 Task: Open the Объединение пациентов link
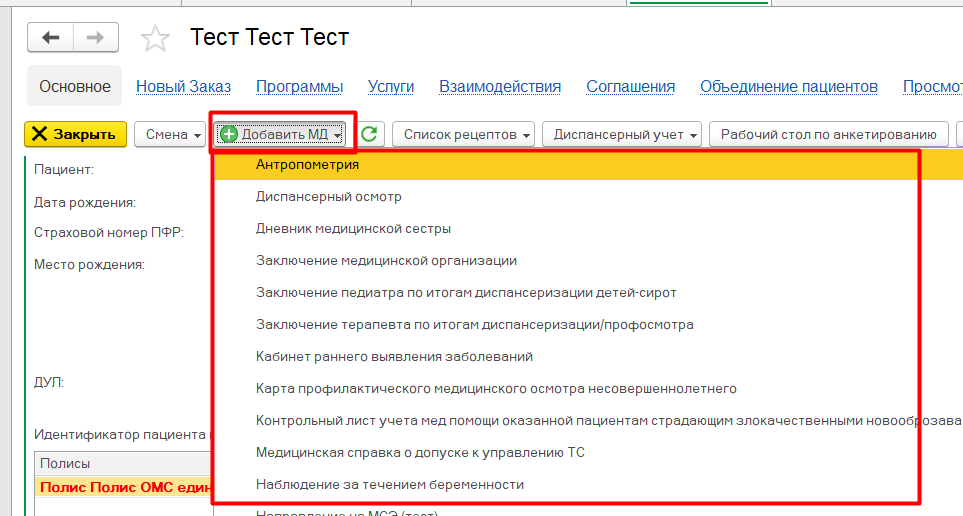pos(788,87)
